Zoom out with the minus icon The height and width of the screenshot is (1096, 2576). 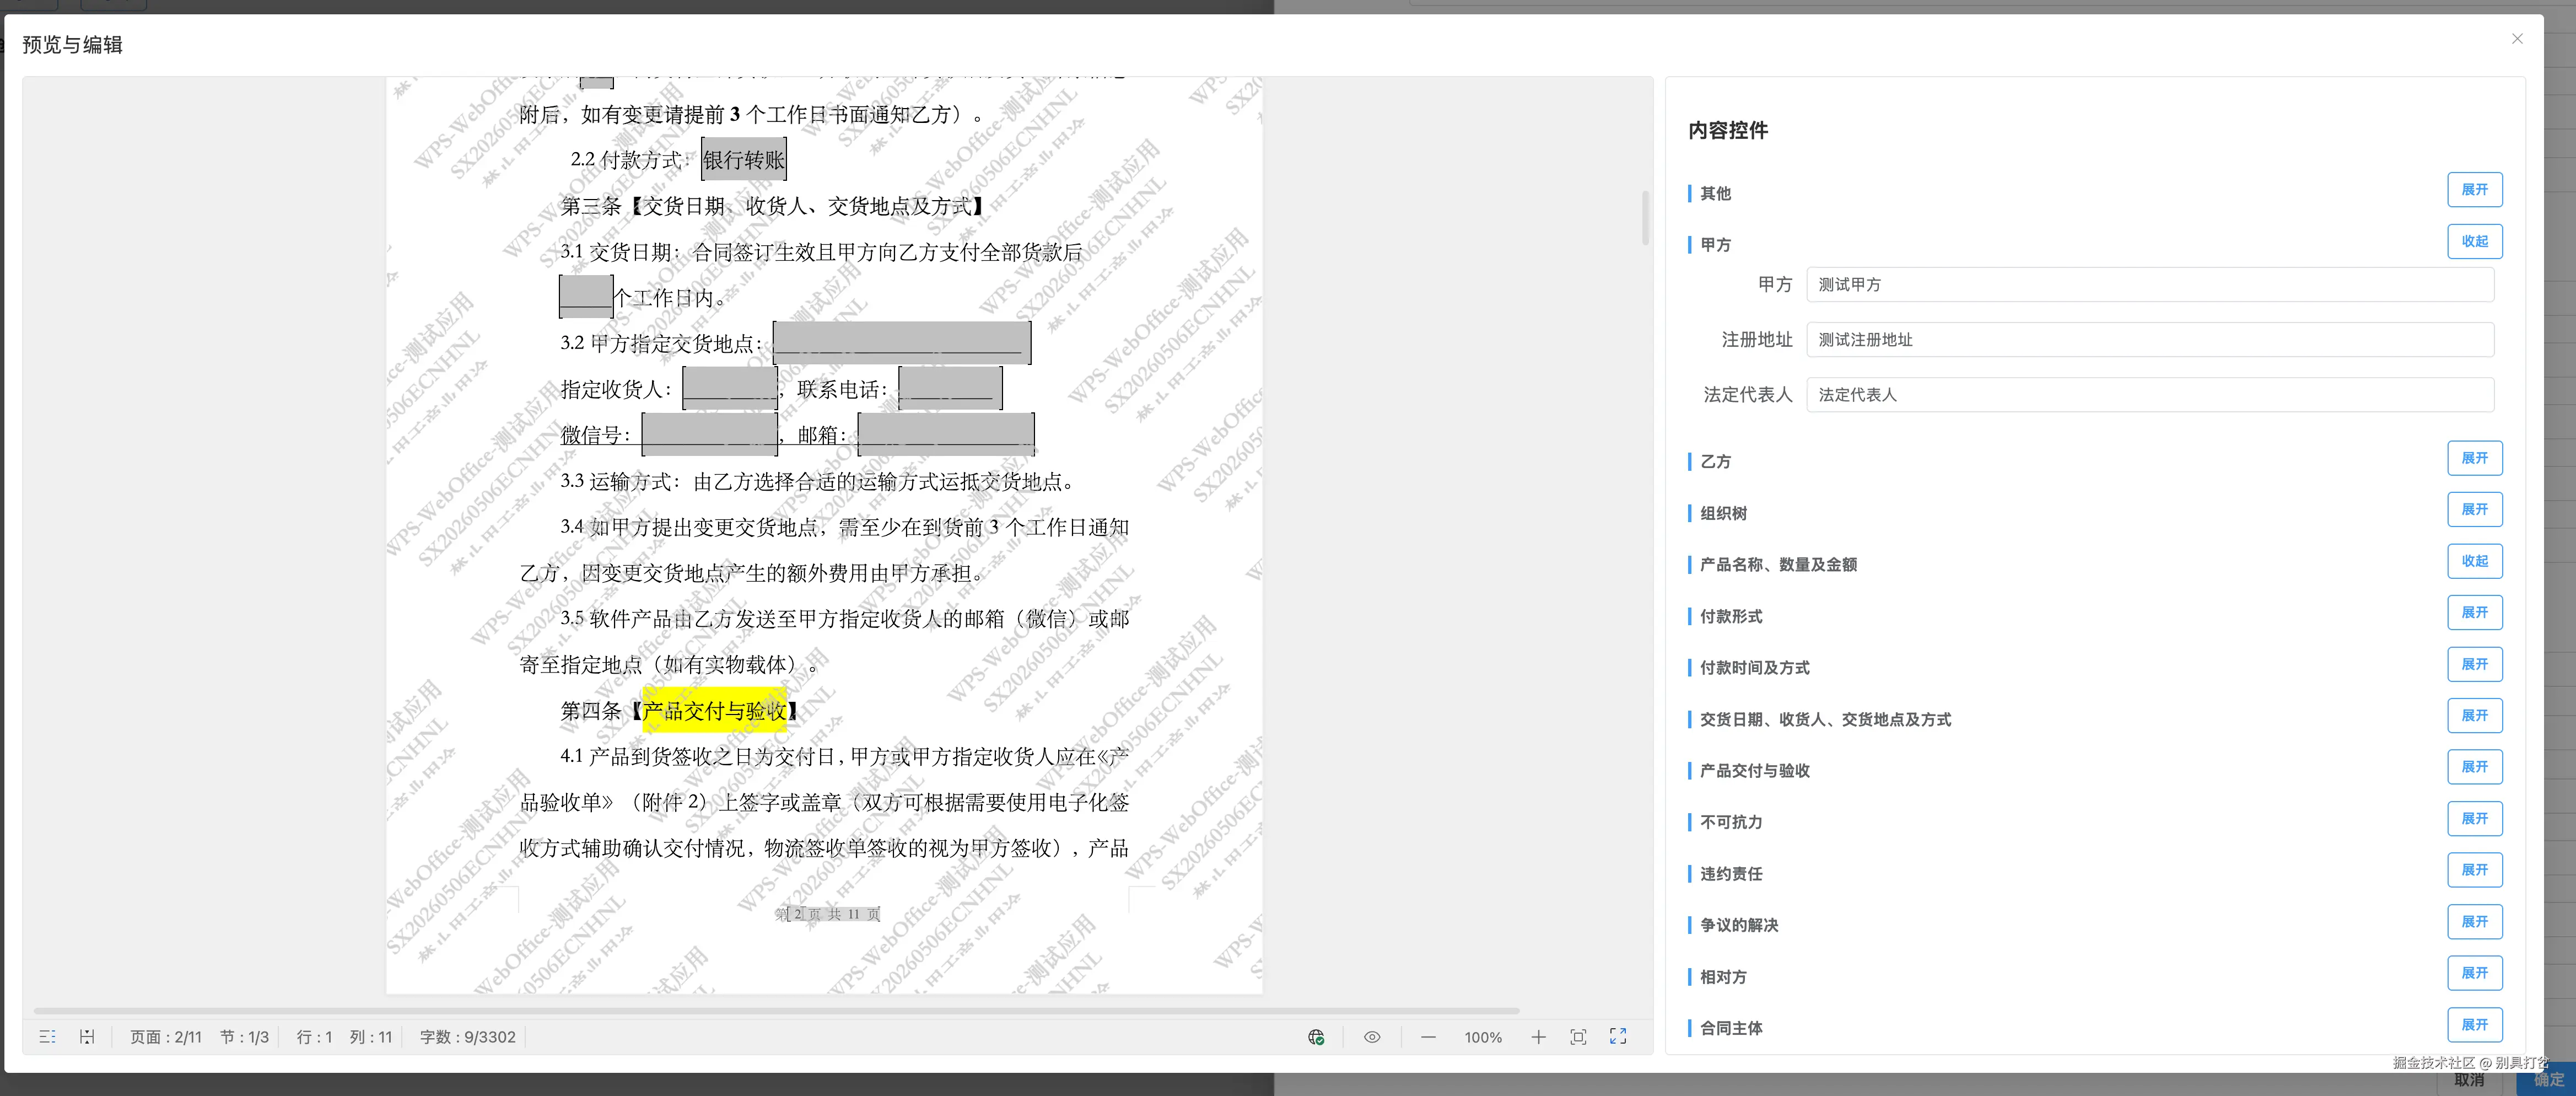[1428, 1037]
